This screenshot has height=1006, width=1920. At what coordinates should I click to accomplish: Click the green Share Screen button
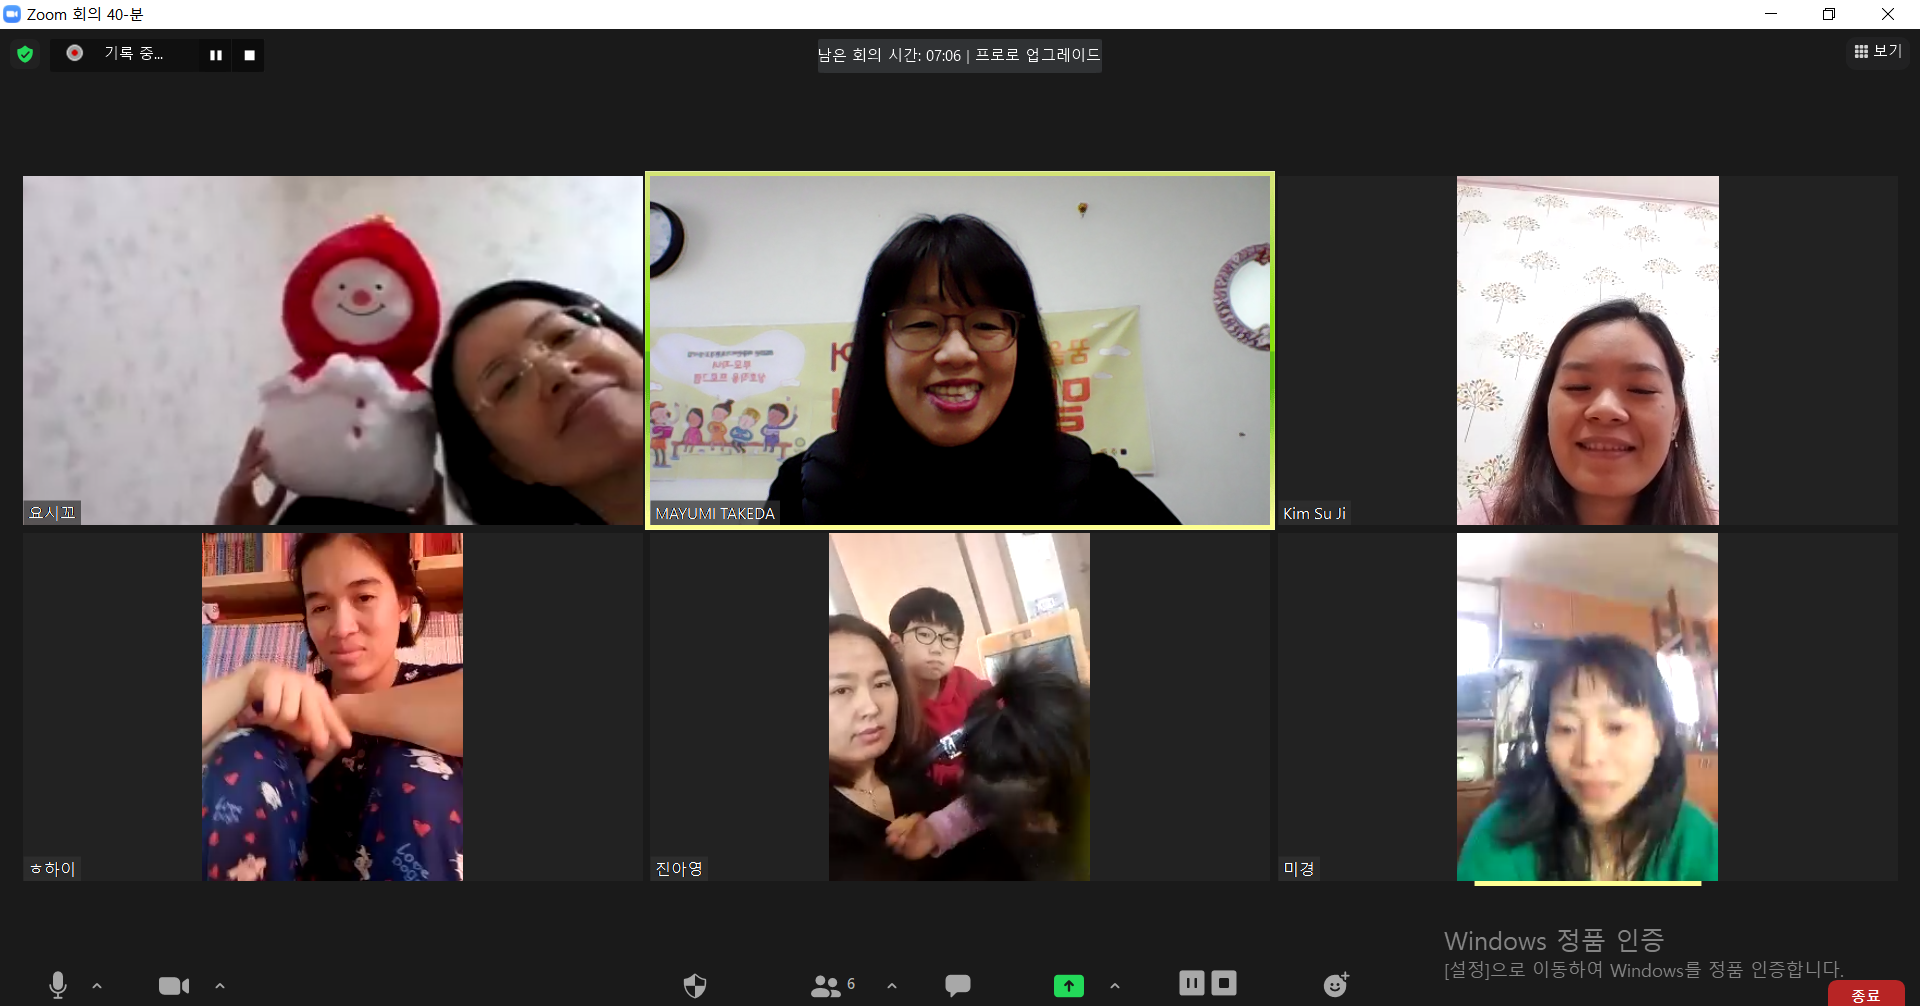point(1069,986)
